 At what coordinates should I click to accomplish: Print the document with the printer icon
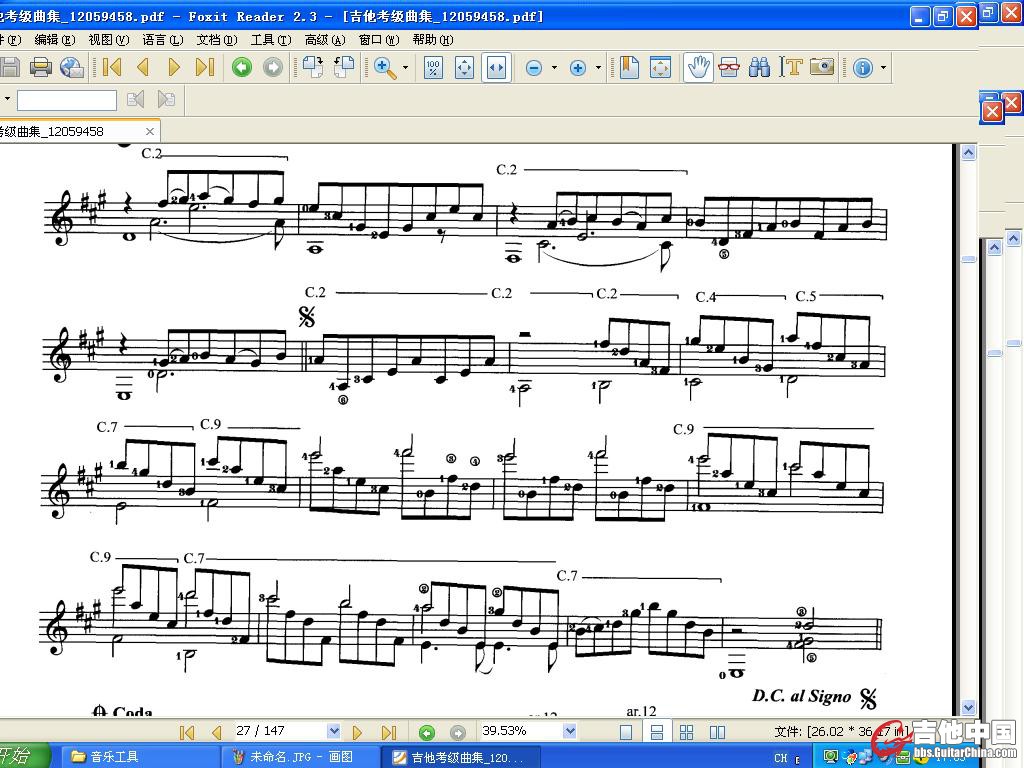point(40,67)
